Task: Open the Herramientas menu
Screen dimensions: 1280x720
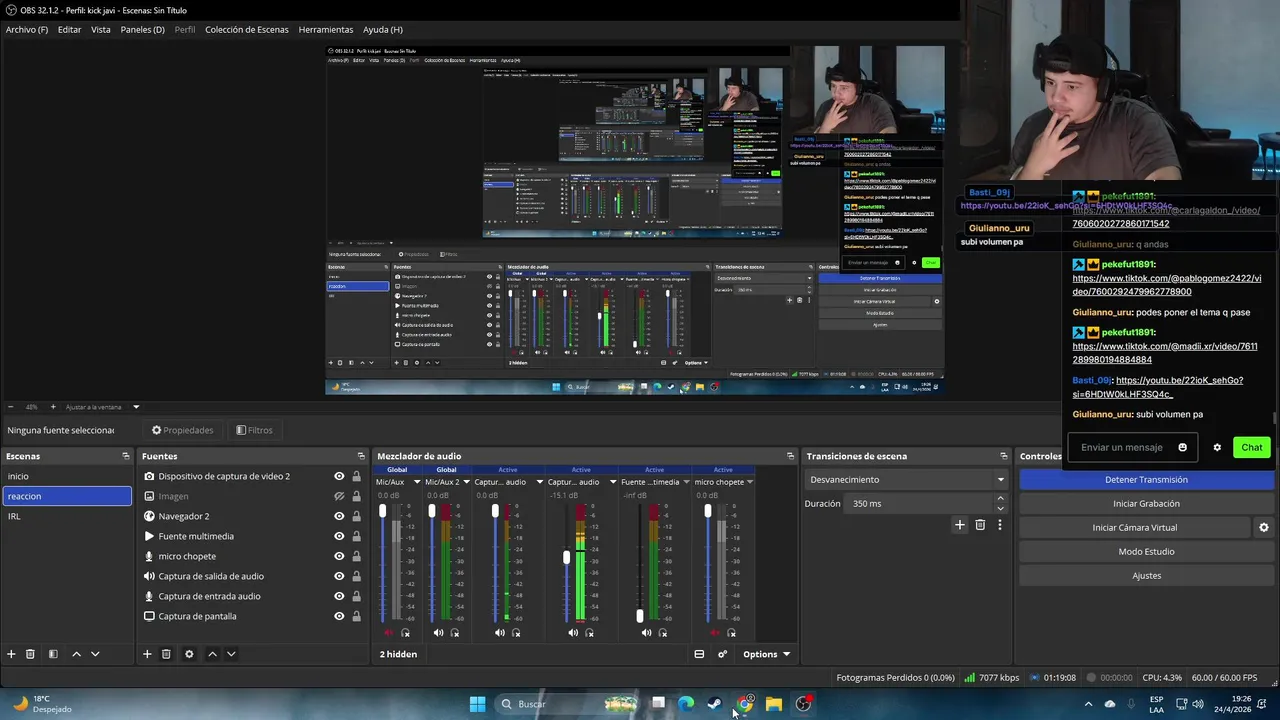Action: tap(326, 30)
